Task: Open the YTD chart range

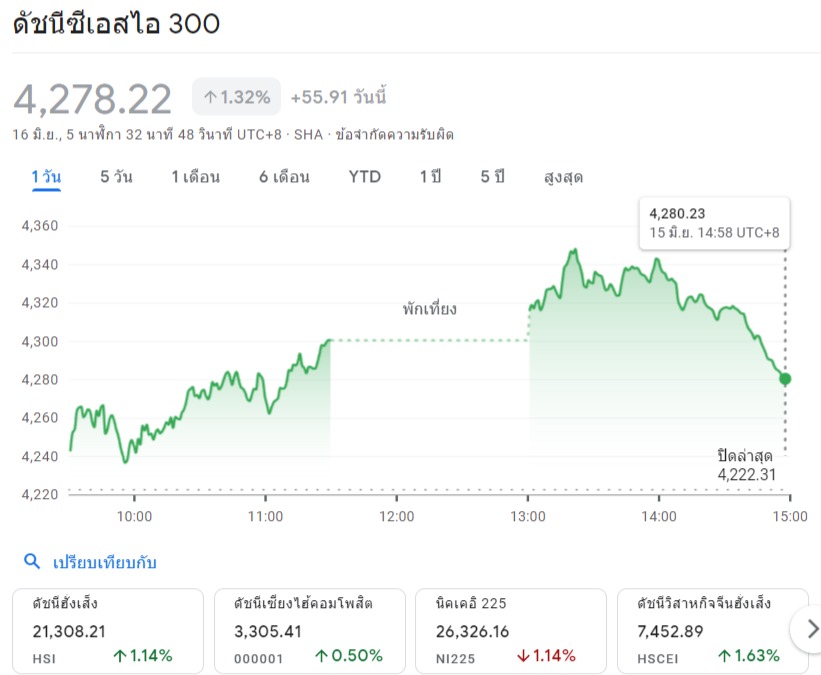Action: pos(364,177)
